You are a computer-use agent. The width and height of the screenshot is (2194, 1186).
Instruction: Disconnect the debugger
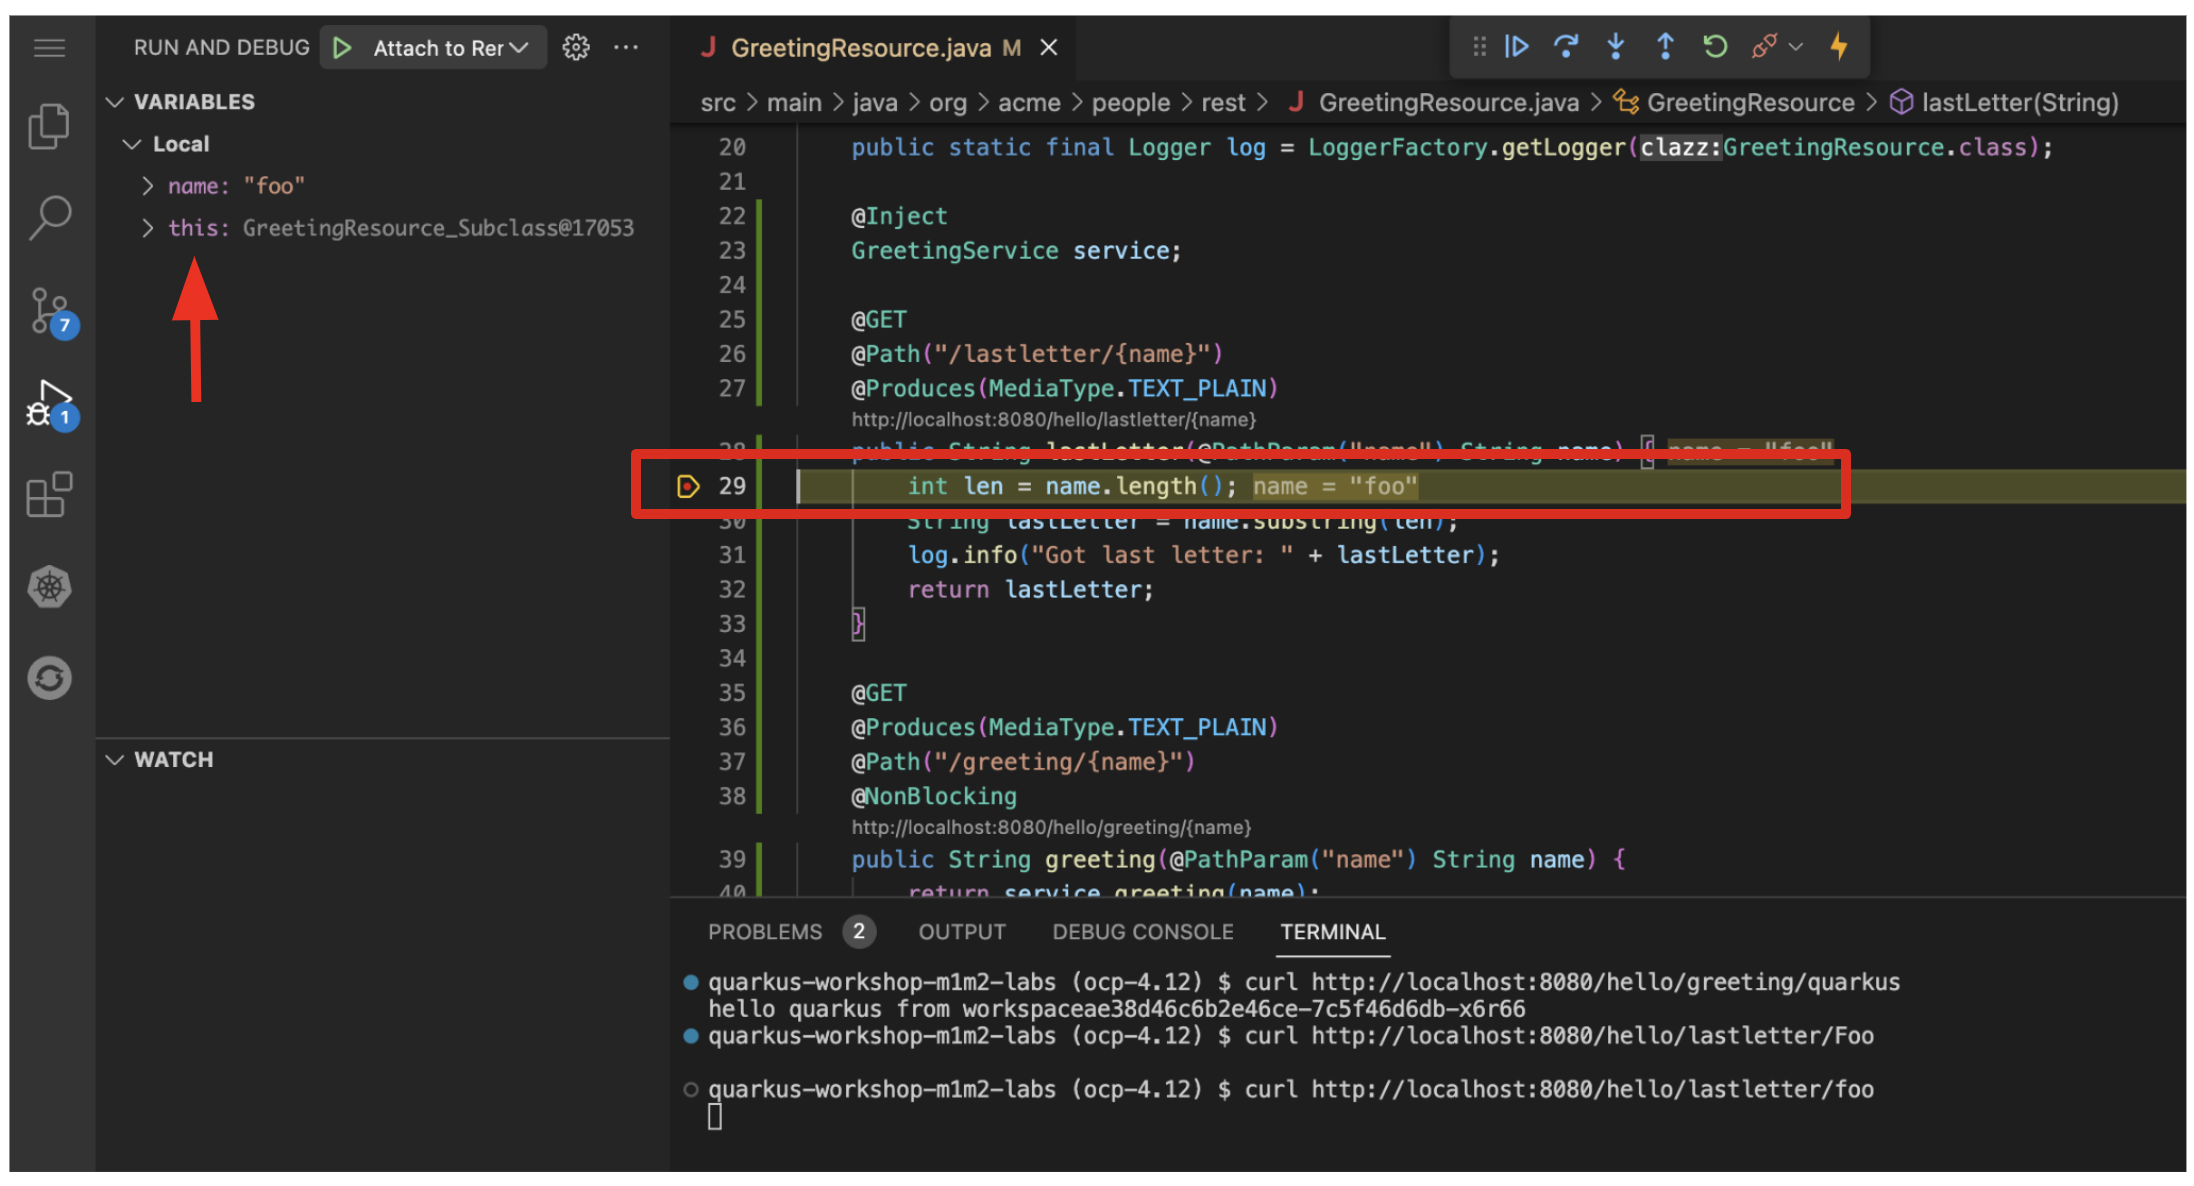click(x=1765, y=47)
